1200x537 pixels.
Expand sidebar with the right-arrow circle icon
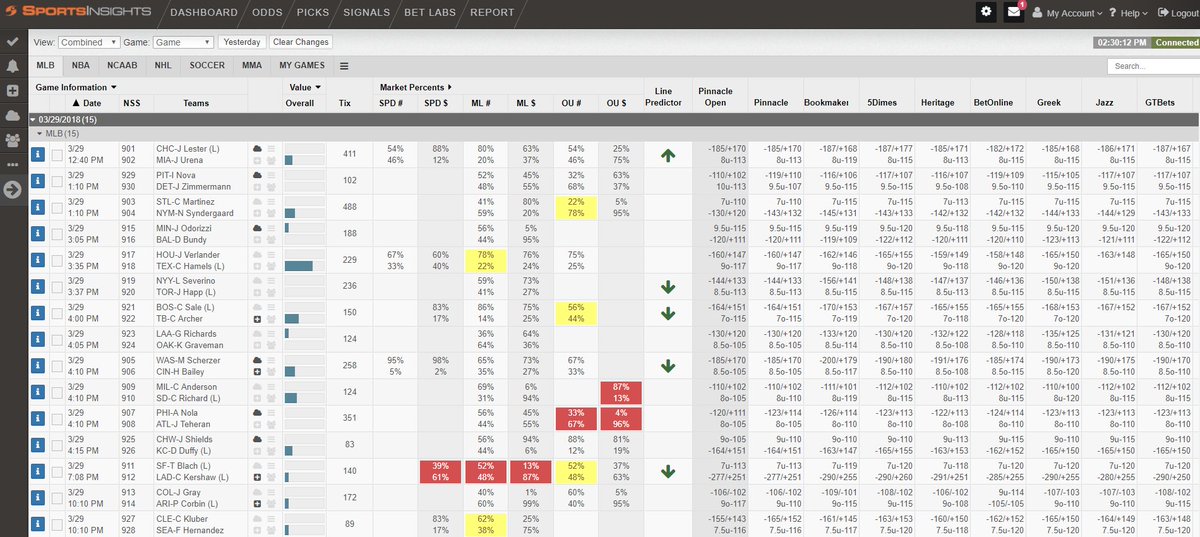pyautogui.click(x=12, y=190)
